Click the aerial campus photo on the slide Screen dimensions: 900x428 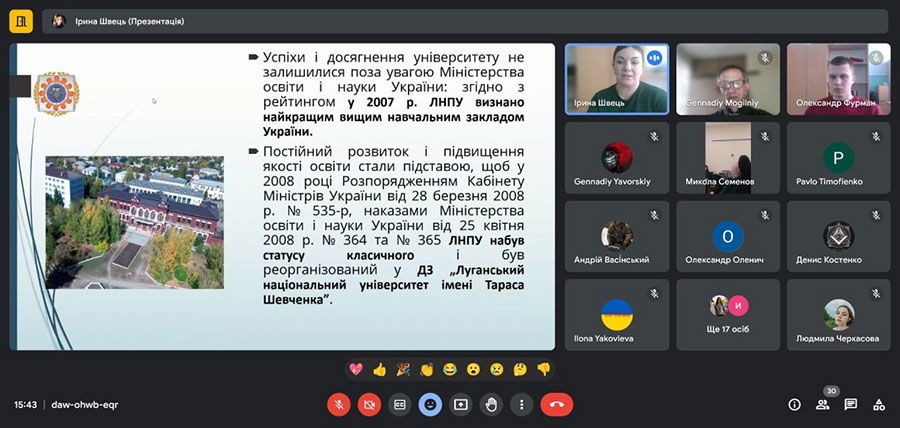(134, 222)
